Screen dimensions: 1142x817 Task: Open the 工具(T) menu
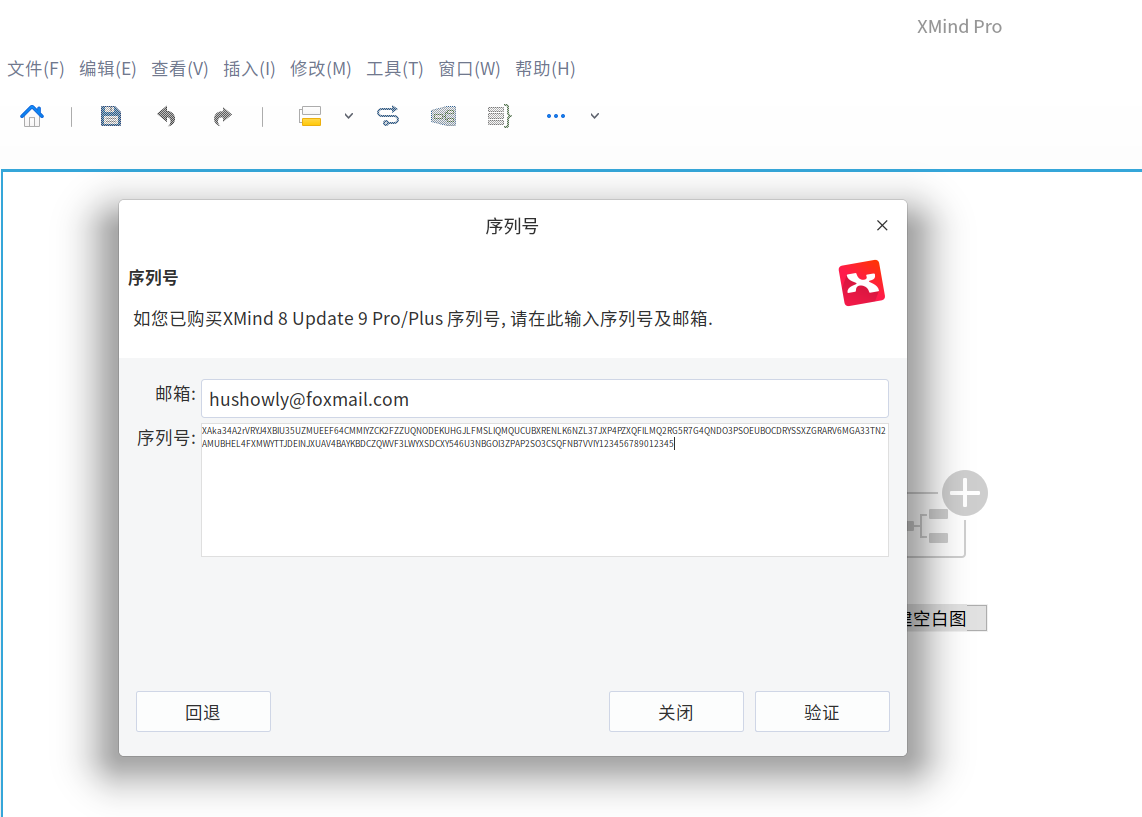(395, 69)
